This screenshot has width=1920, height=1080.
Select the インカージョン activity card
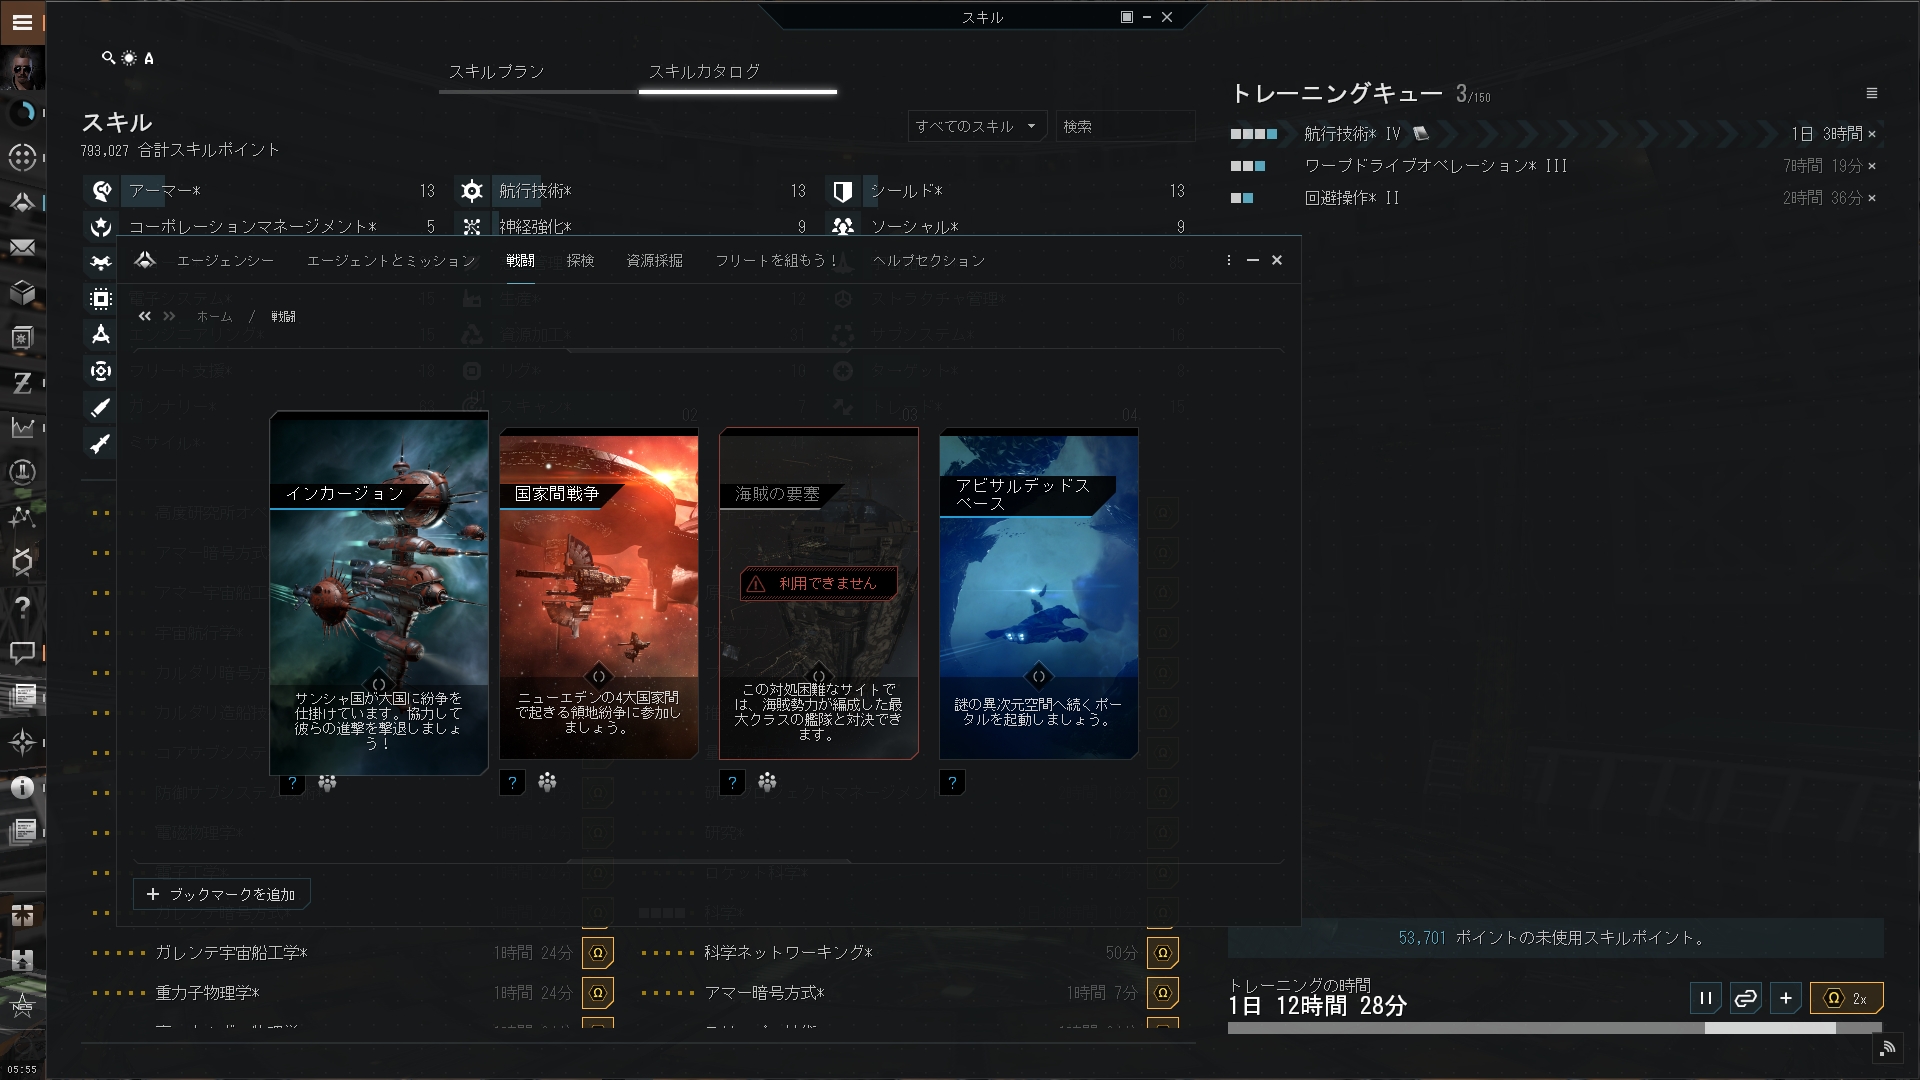pos(378,592)
